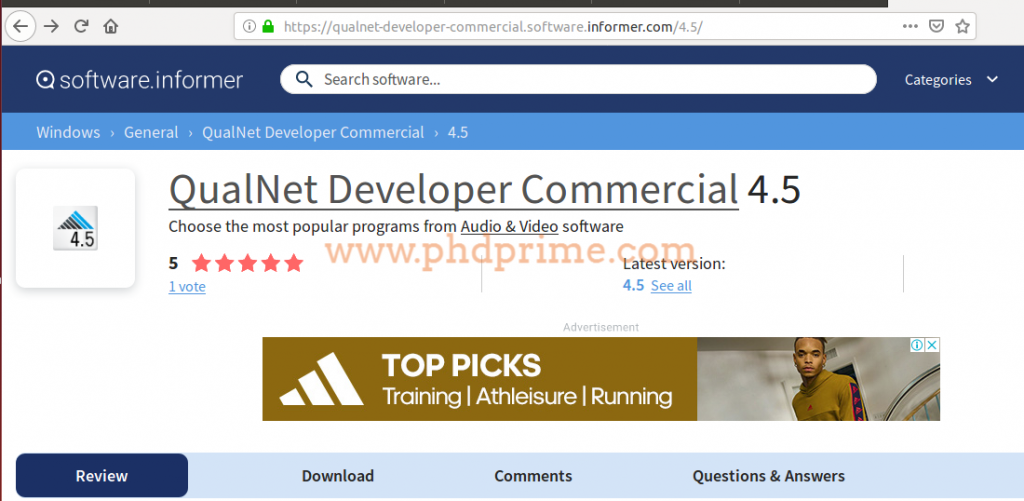
Task: Click the Windows breadcrumb link
Action: pos(68,132)
